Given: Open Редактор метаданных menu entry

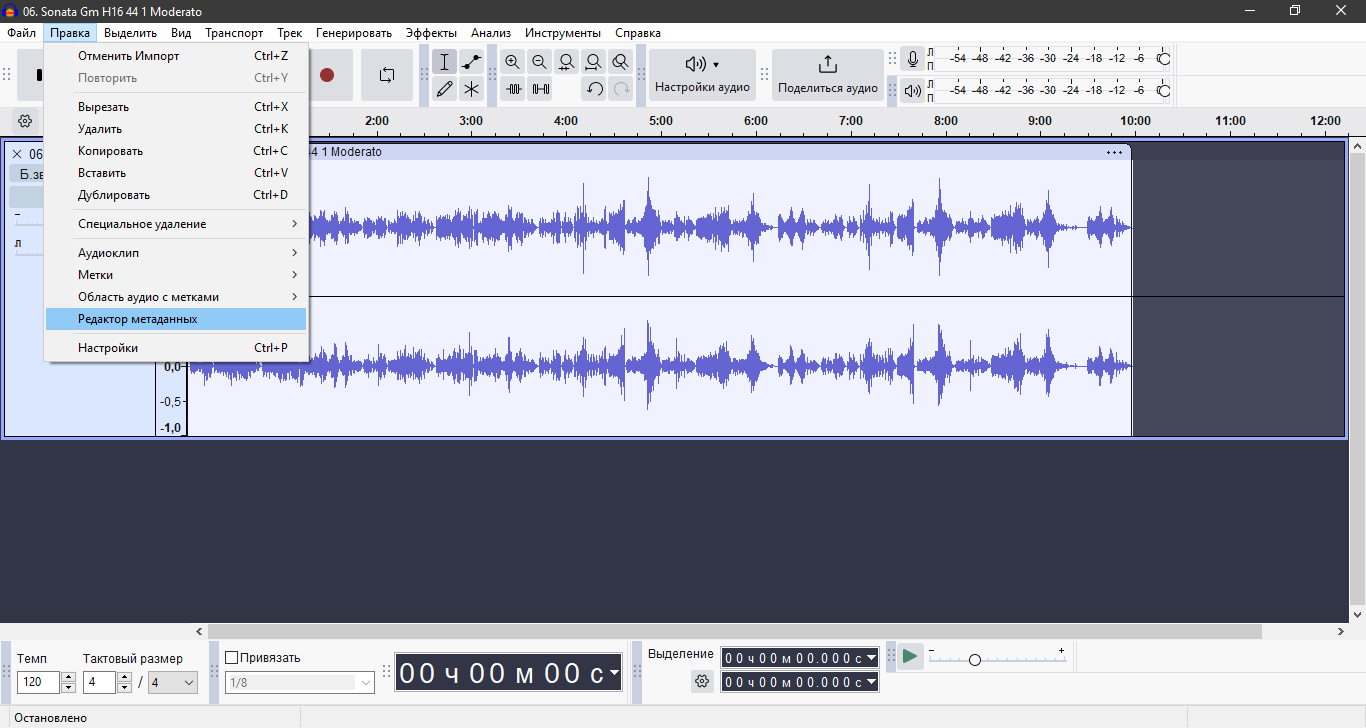Looking at the screenshot, I should 176,319.
